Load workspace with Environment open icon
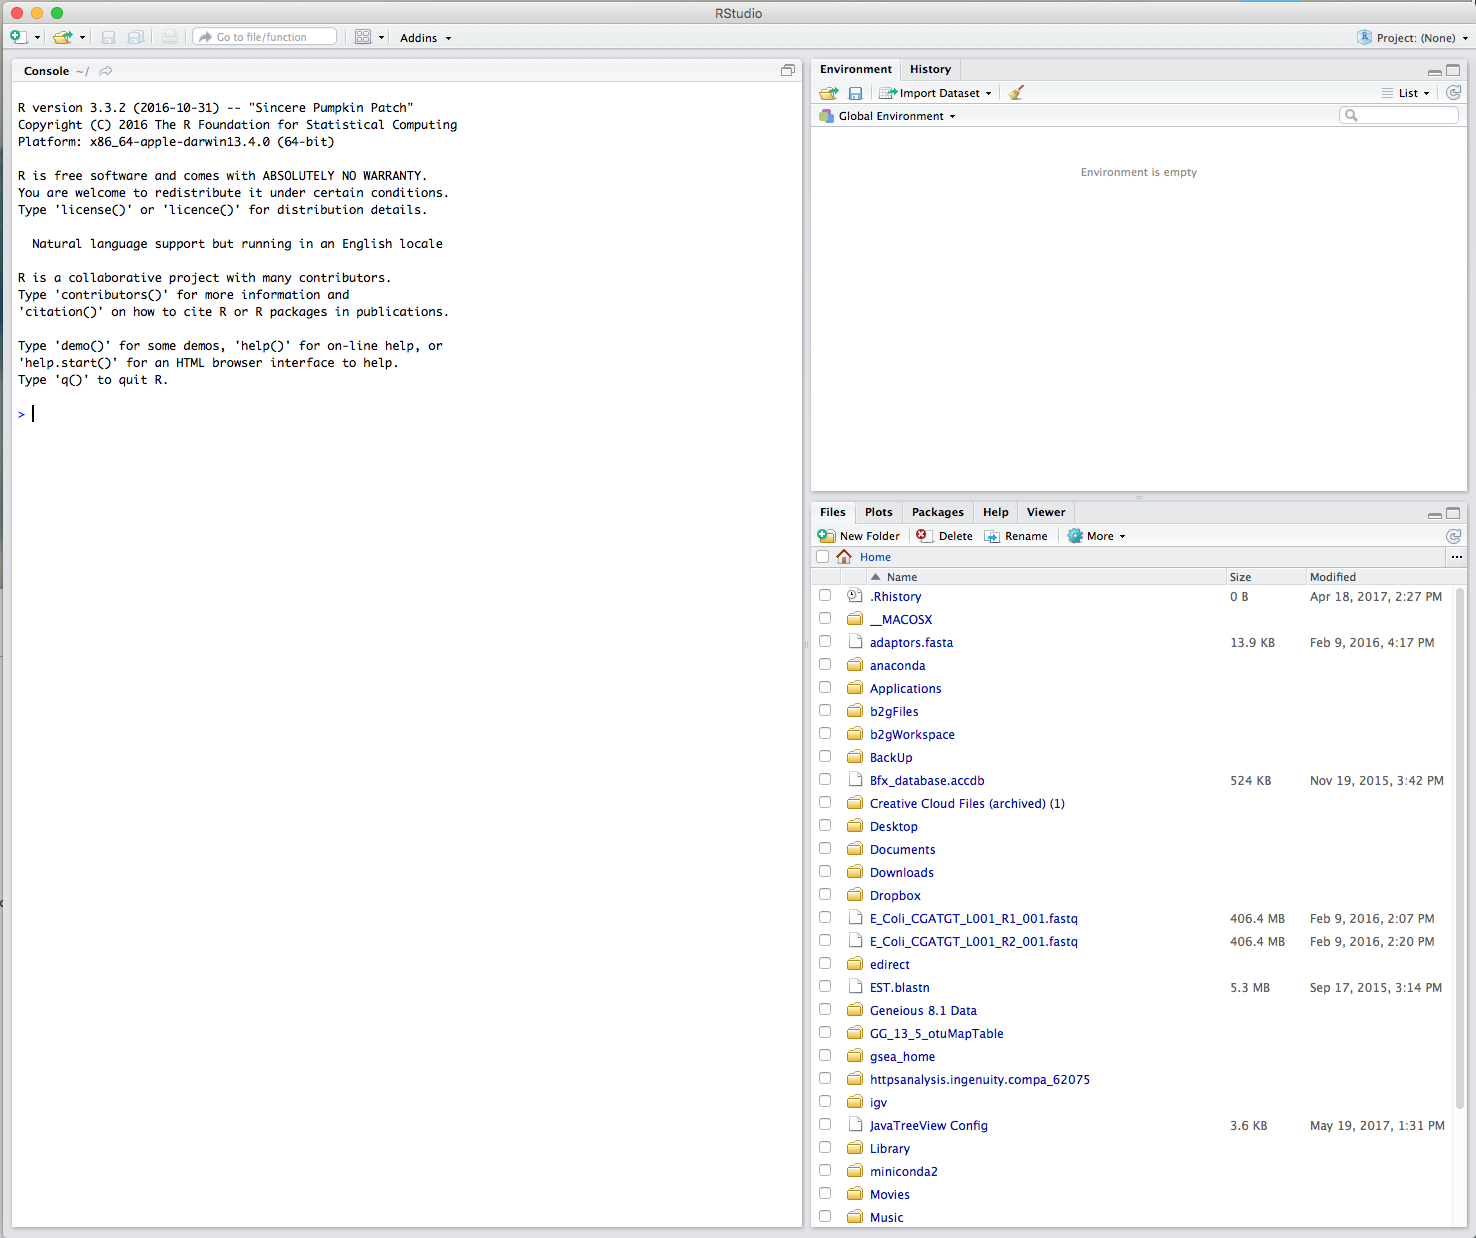 tap(829, 93)
